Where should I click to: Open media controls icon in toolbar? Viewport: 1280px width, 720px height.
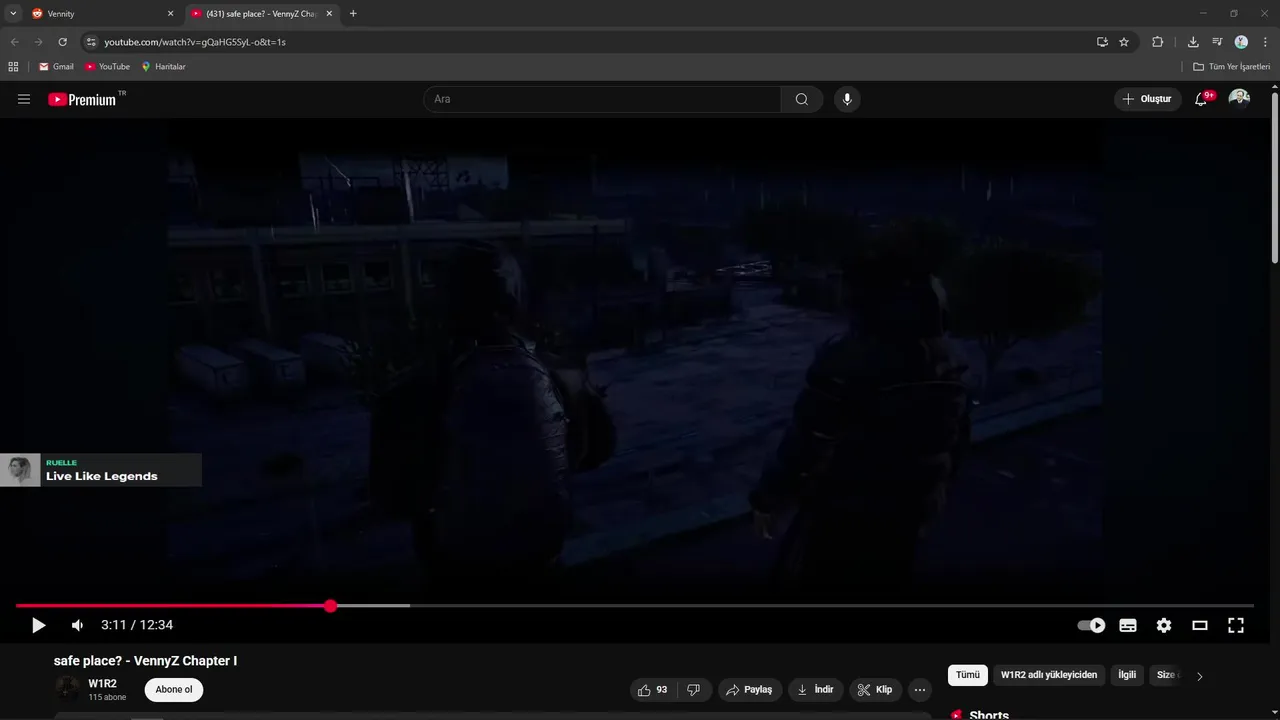(1217, 42)
